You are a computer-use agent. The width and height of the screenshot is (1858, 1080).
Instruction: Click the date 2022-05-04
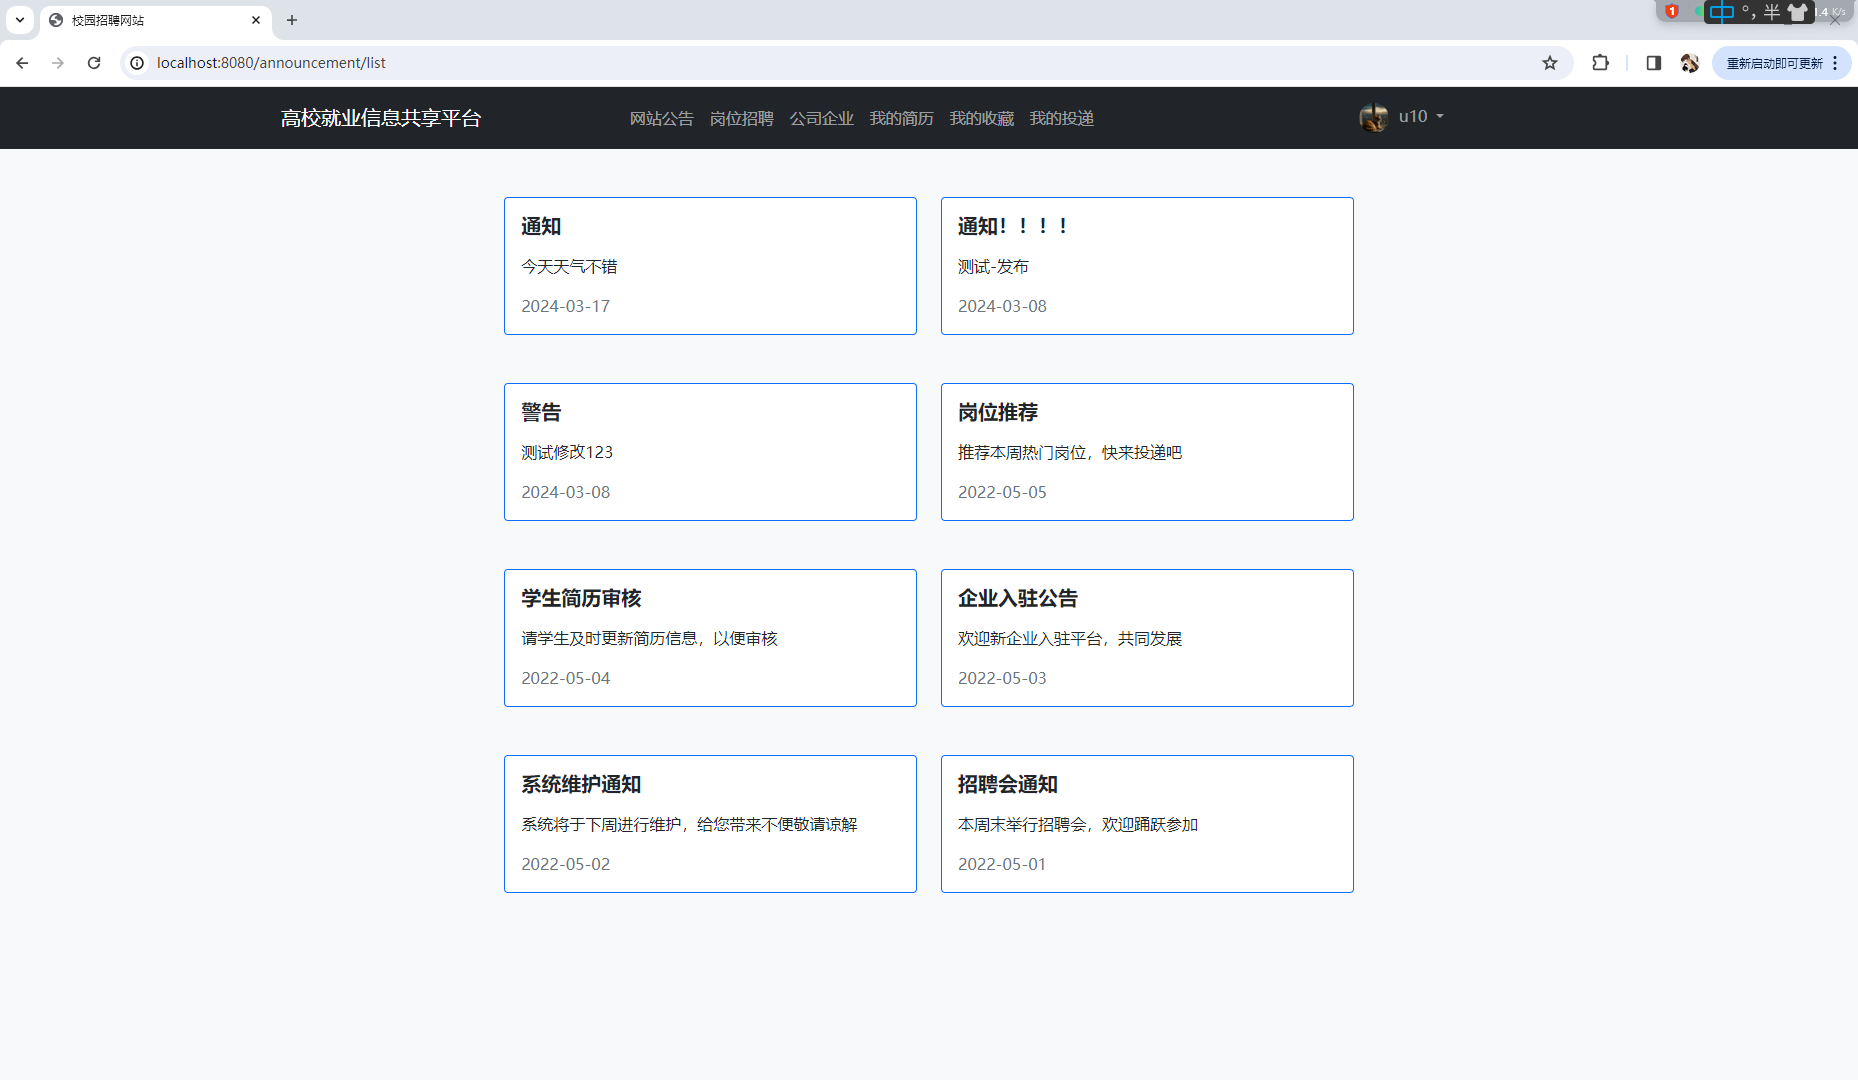pos(565,678)
